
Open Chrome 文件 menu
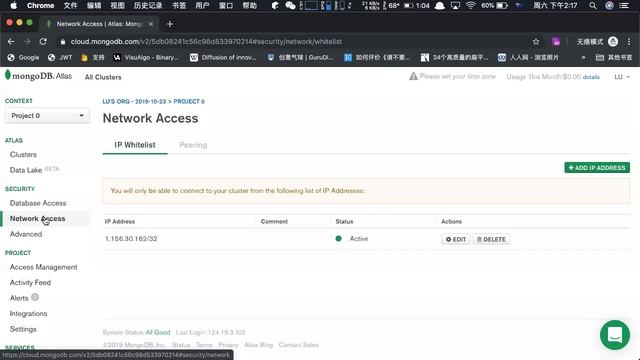[70, 6]
